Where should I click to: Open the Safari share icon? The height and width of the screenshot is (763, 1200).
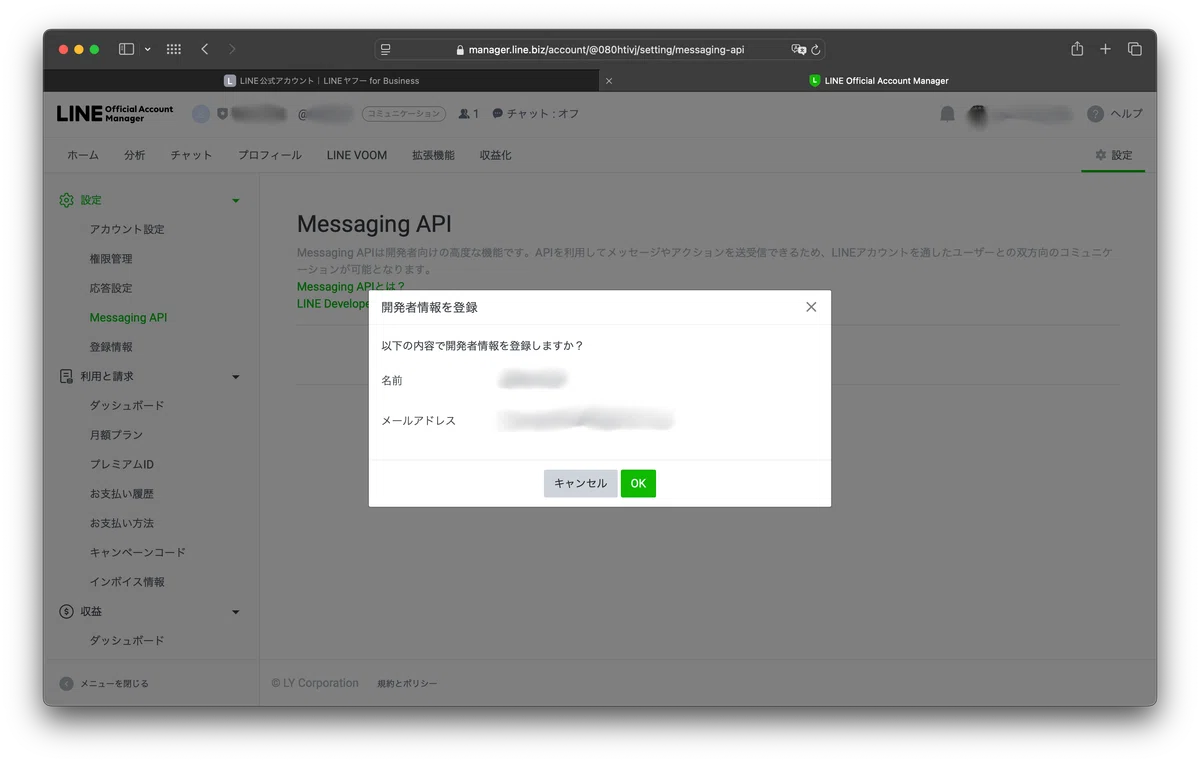point(1077,49)
